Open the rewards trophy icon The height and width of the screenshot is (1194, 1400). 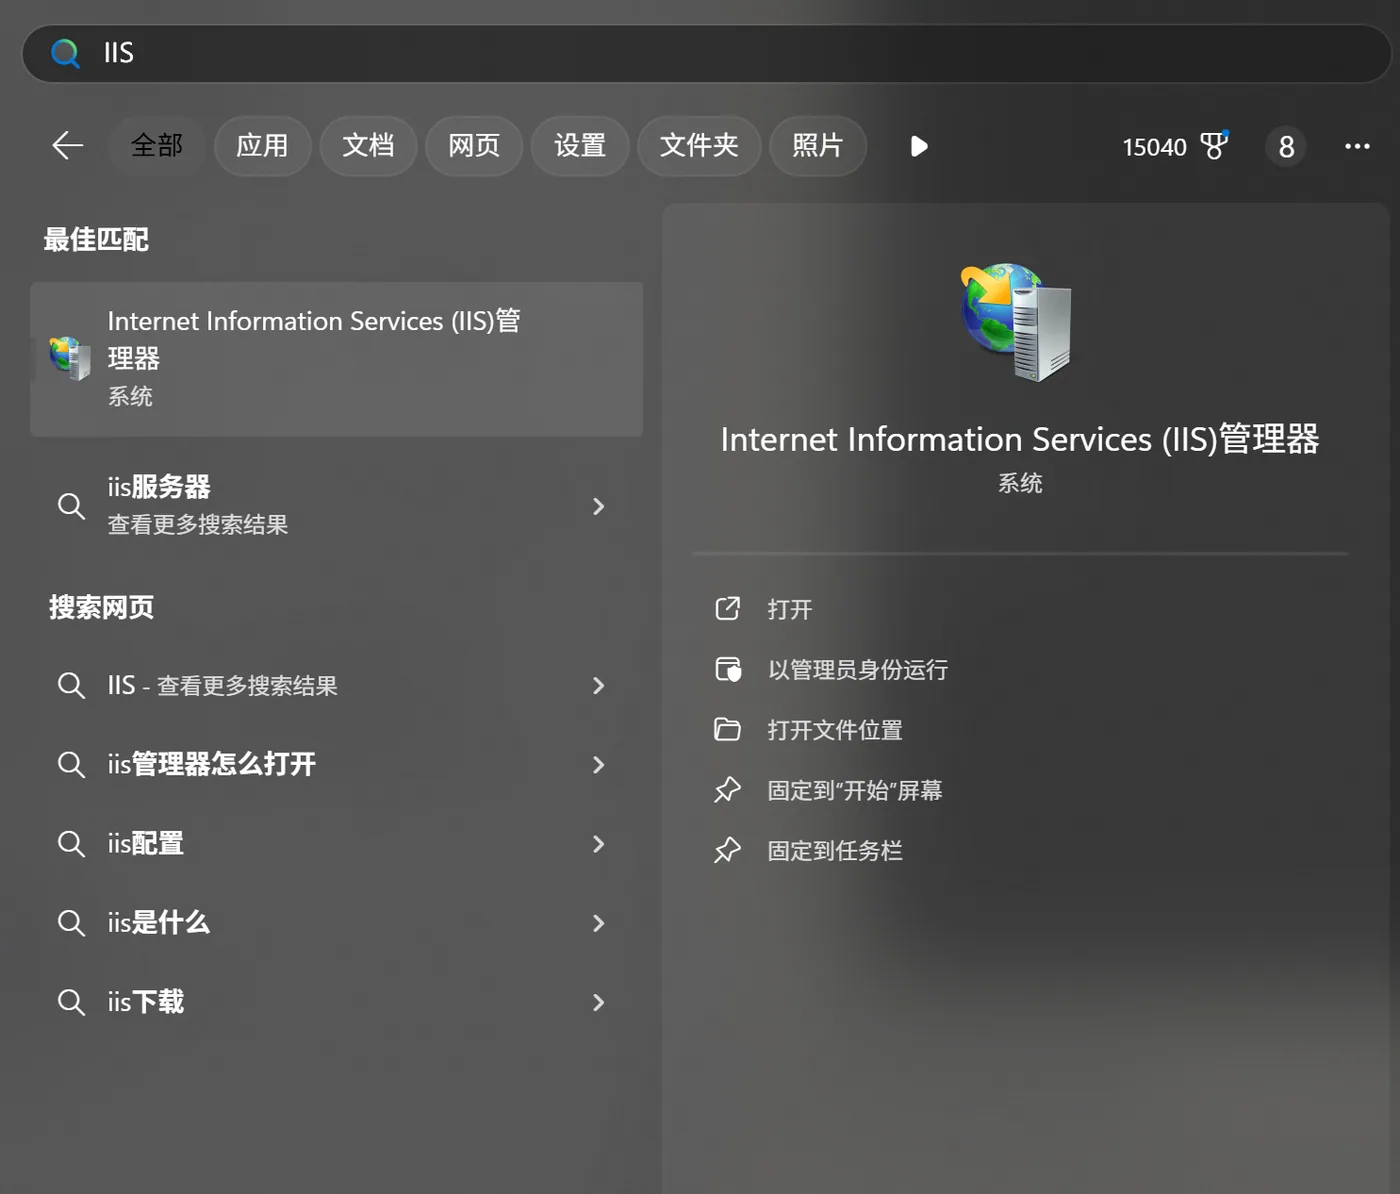1214,146
